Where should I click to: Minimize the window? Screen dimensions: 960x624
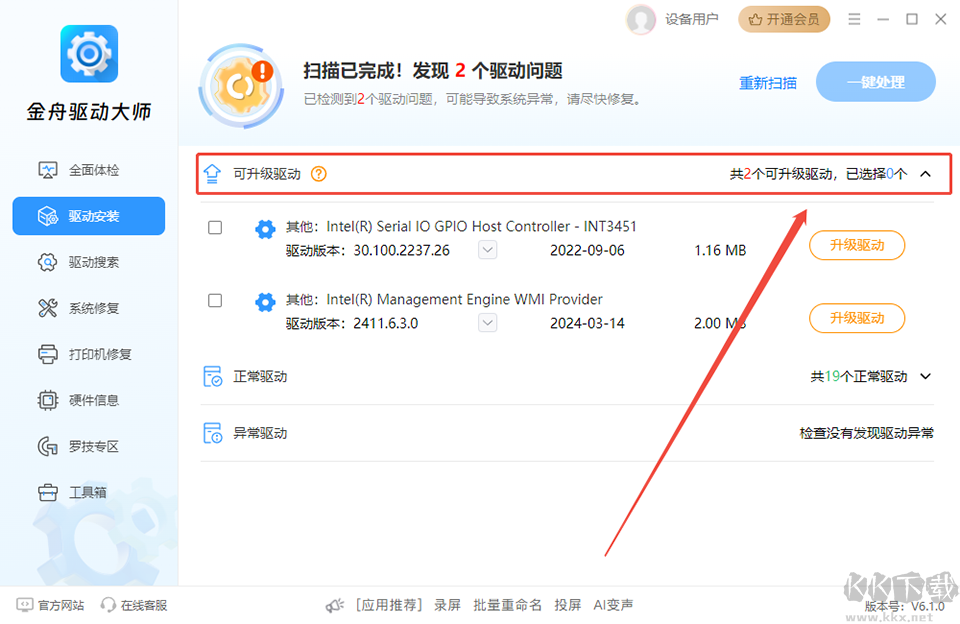883,20
